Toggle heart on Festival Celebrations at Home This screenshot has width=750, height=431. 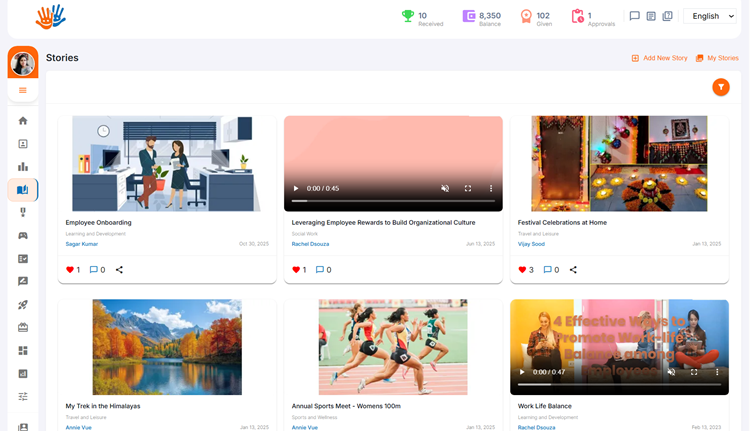pos(522,270)
